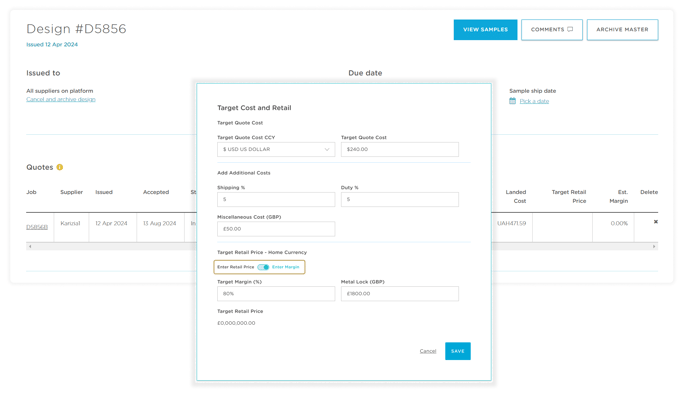The image size is (688, 395).
Task: Click the speech bubble icon in the Comments button
Action: [x=570, y=29]
